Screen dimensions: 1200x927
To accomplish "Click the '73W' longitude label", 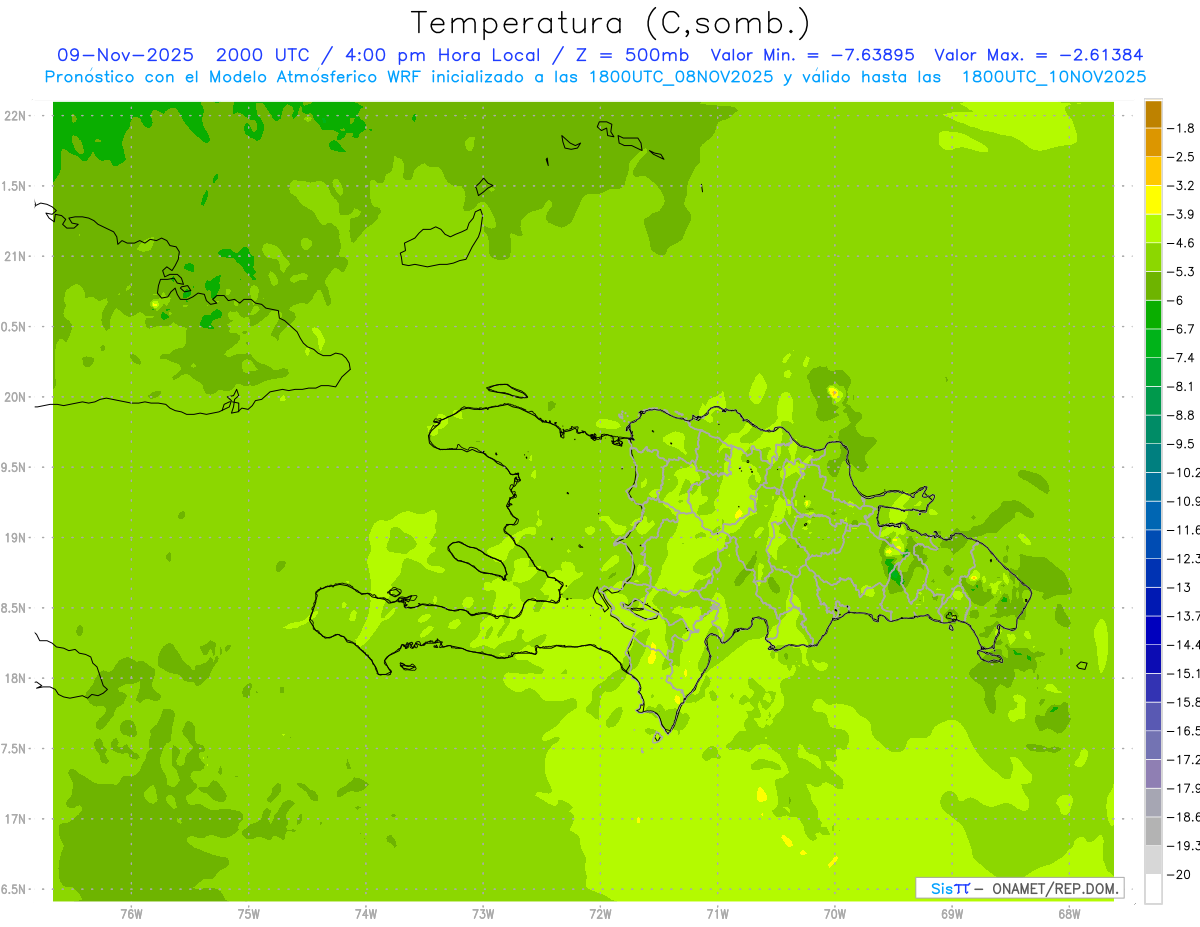I will pos(483,914).
